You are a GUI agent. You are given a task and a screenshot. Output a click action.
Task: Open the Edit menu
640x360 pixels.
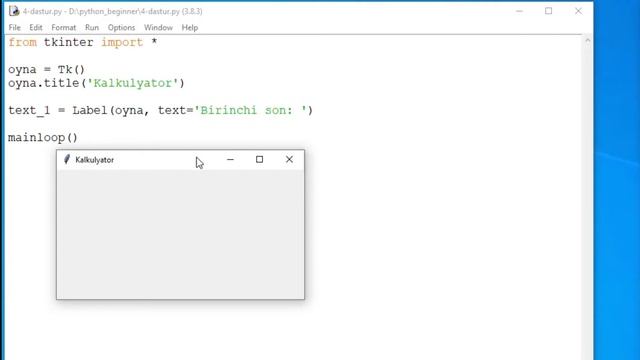click(x=36, y=28)
